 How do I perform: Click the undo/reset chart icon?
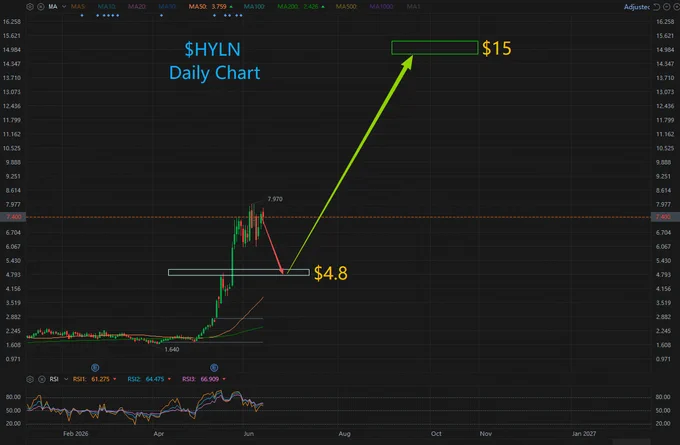657,7
